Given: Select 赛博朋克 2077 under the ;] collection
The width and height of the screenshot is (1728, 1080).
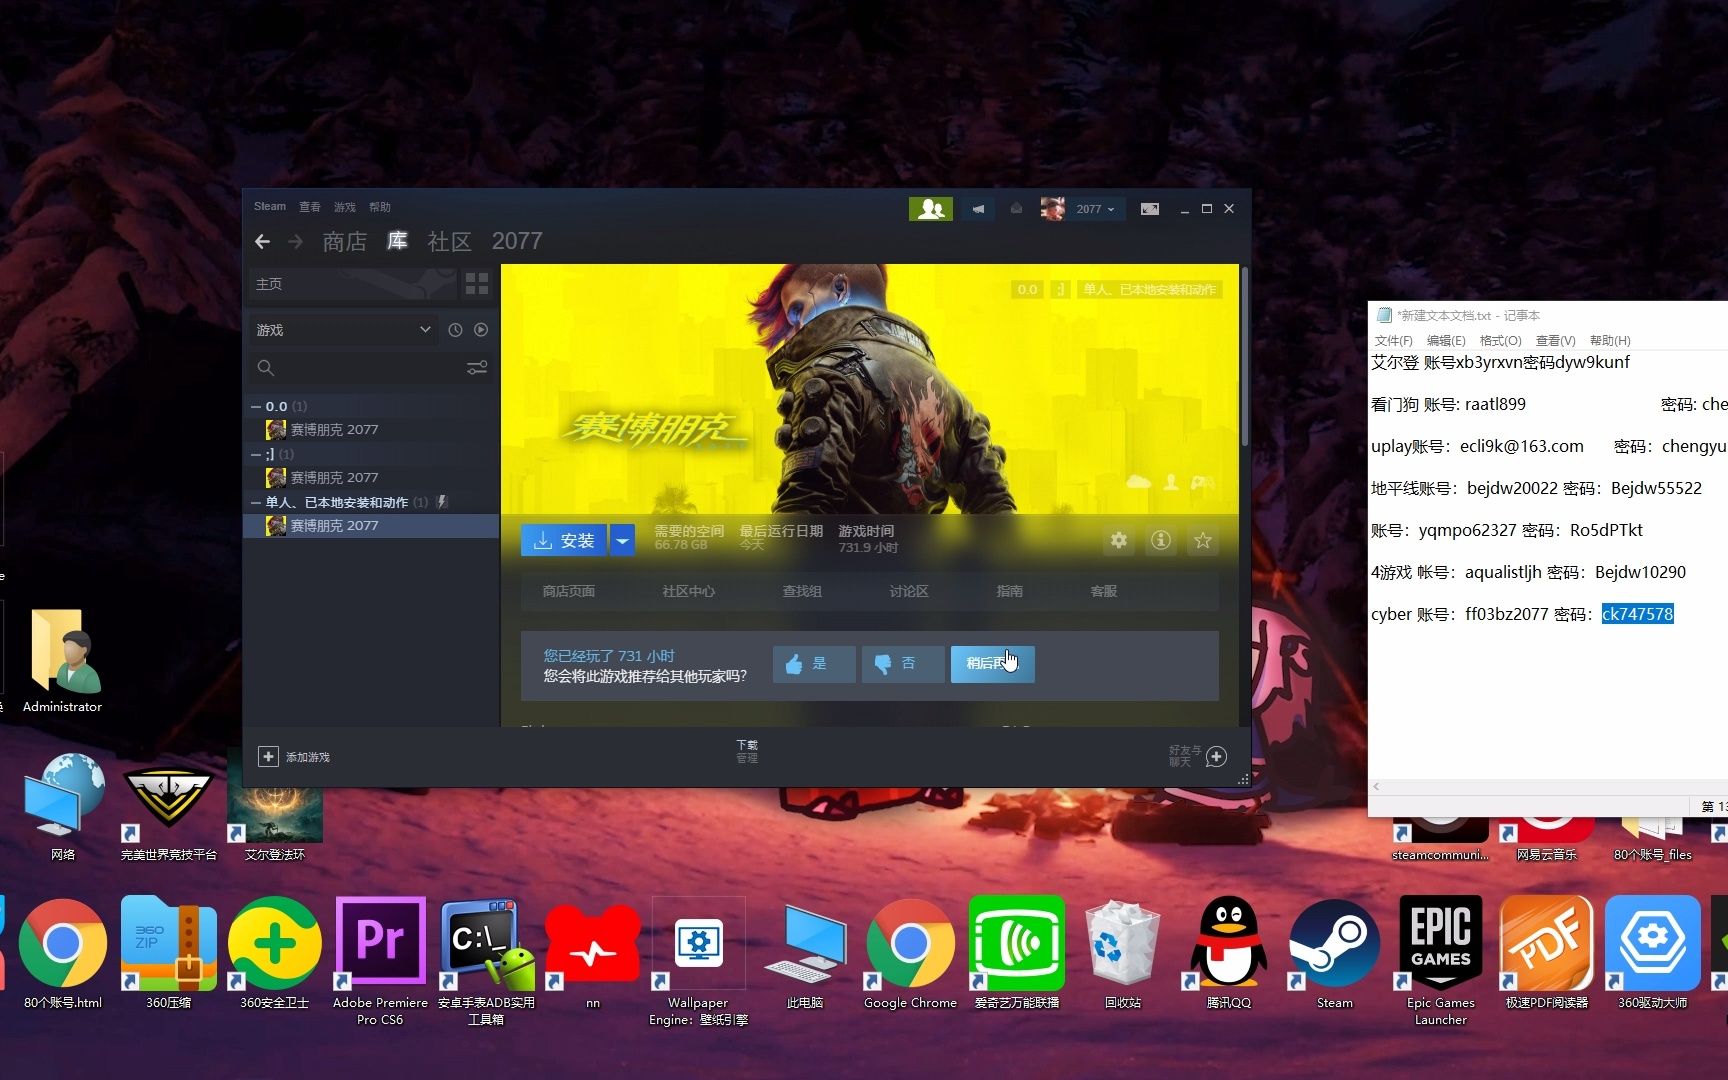Looking at the screenshot, I should tap(371, 478).
